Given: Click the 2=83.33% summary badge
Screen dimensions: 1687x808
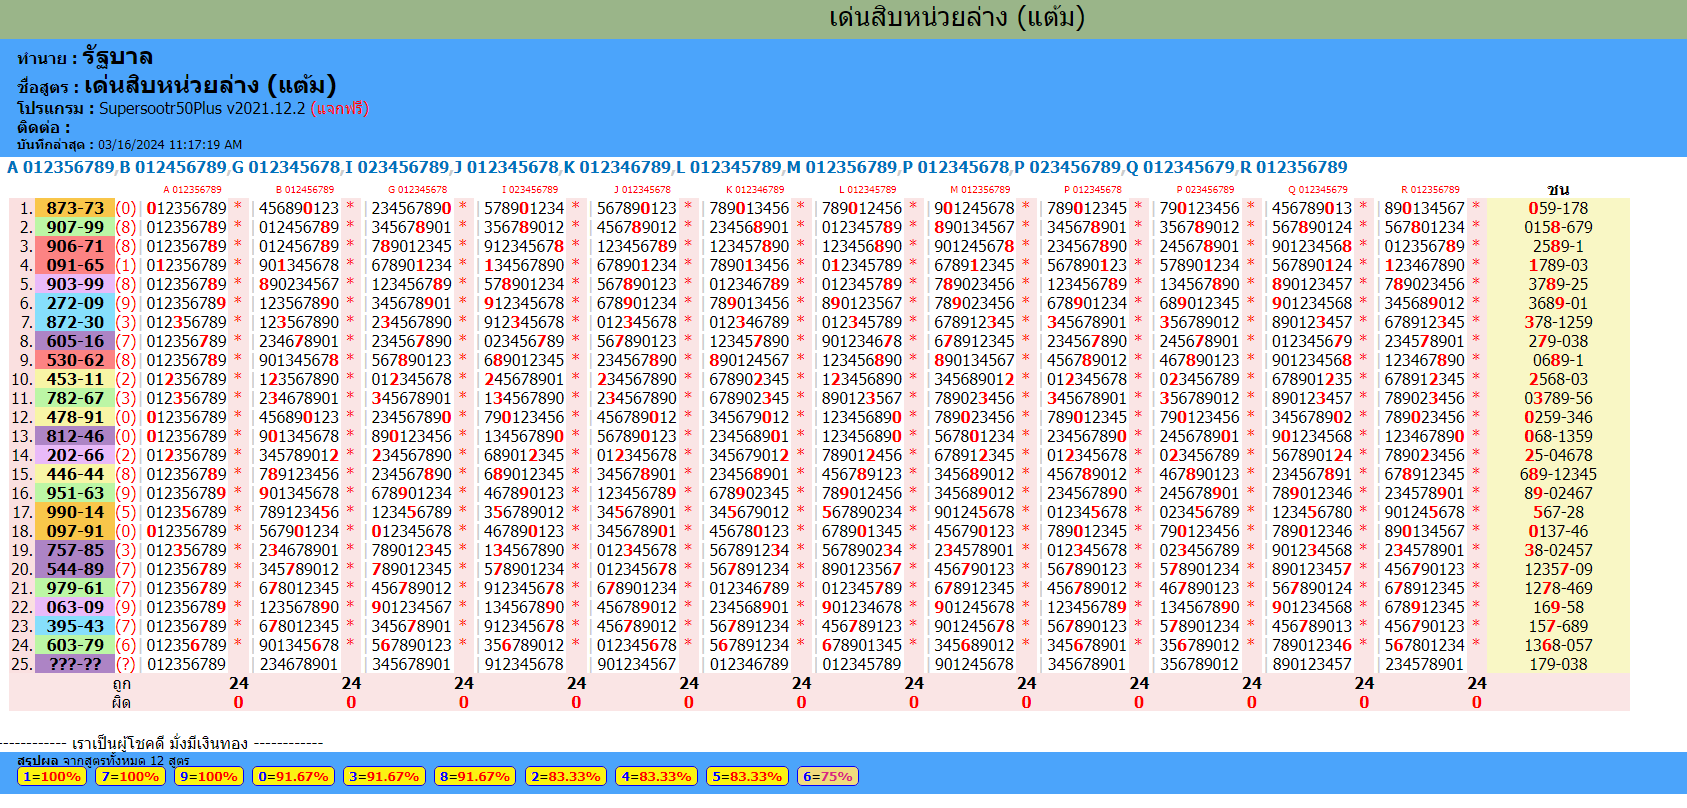Looking at the screenshot, I should tap(565, 776).
